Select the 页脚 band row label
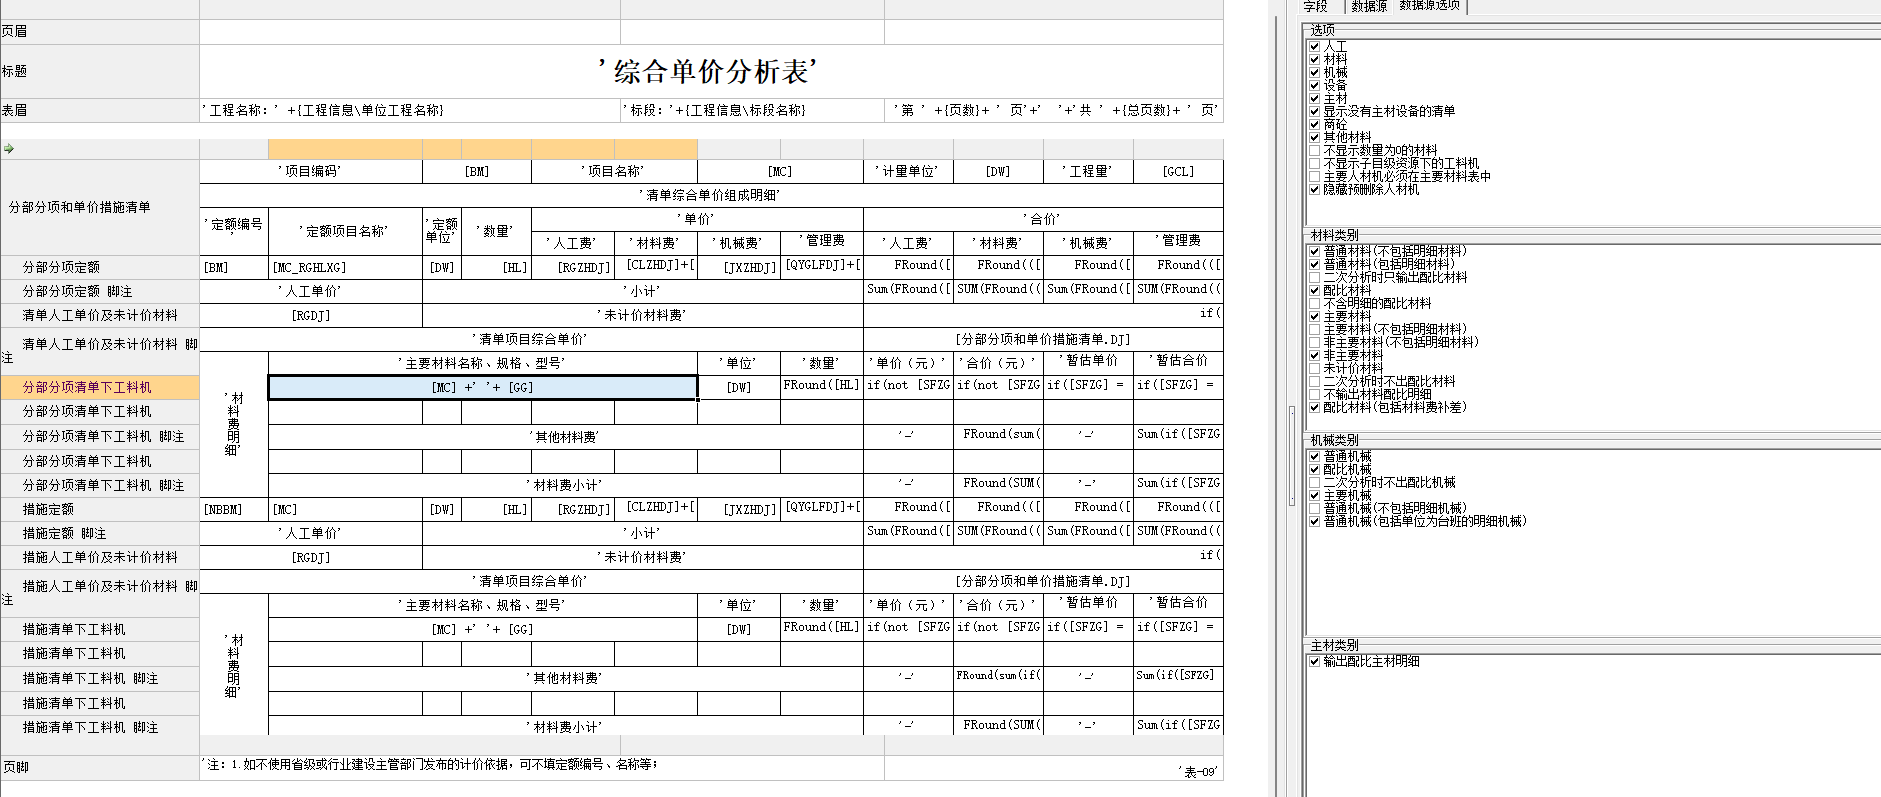The height and width of the screenshot is (797, 1881). tap(100, 767)
